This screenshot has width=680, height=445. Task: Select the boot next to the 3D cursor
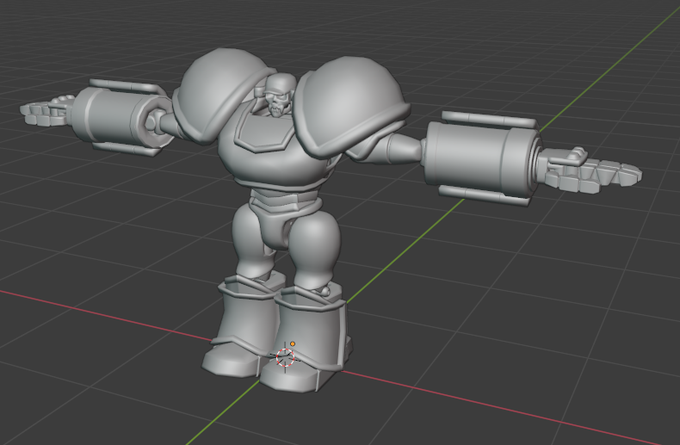[307, 338]
